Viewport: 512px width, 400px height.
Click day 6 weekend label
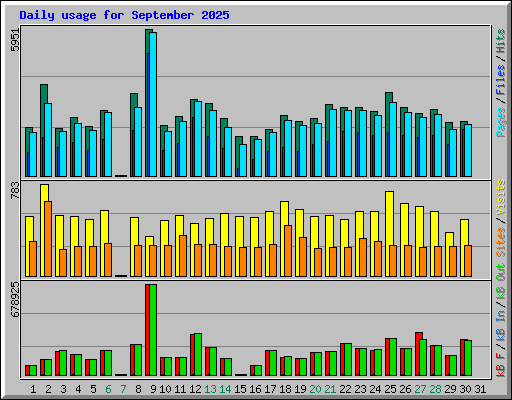(108, 389)
